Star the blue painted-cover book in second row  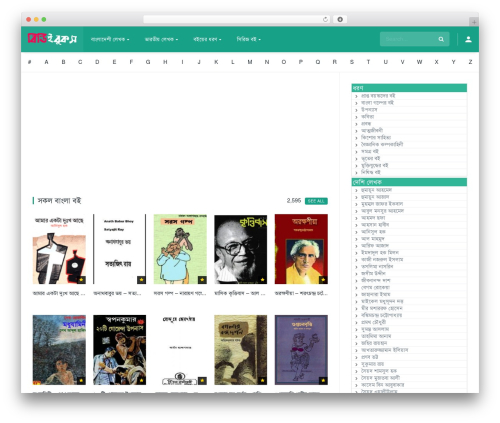(81, 381)
